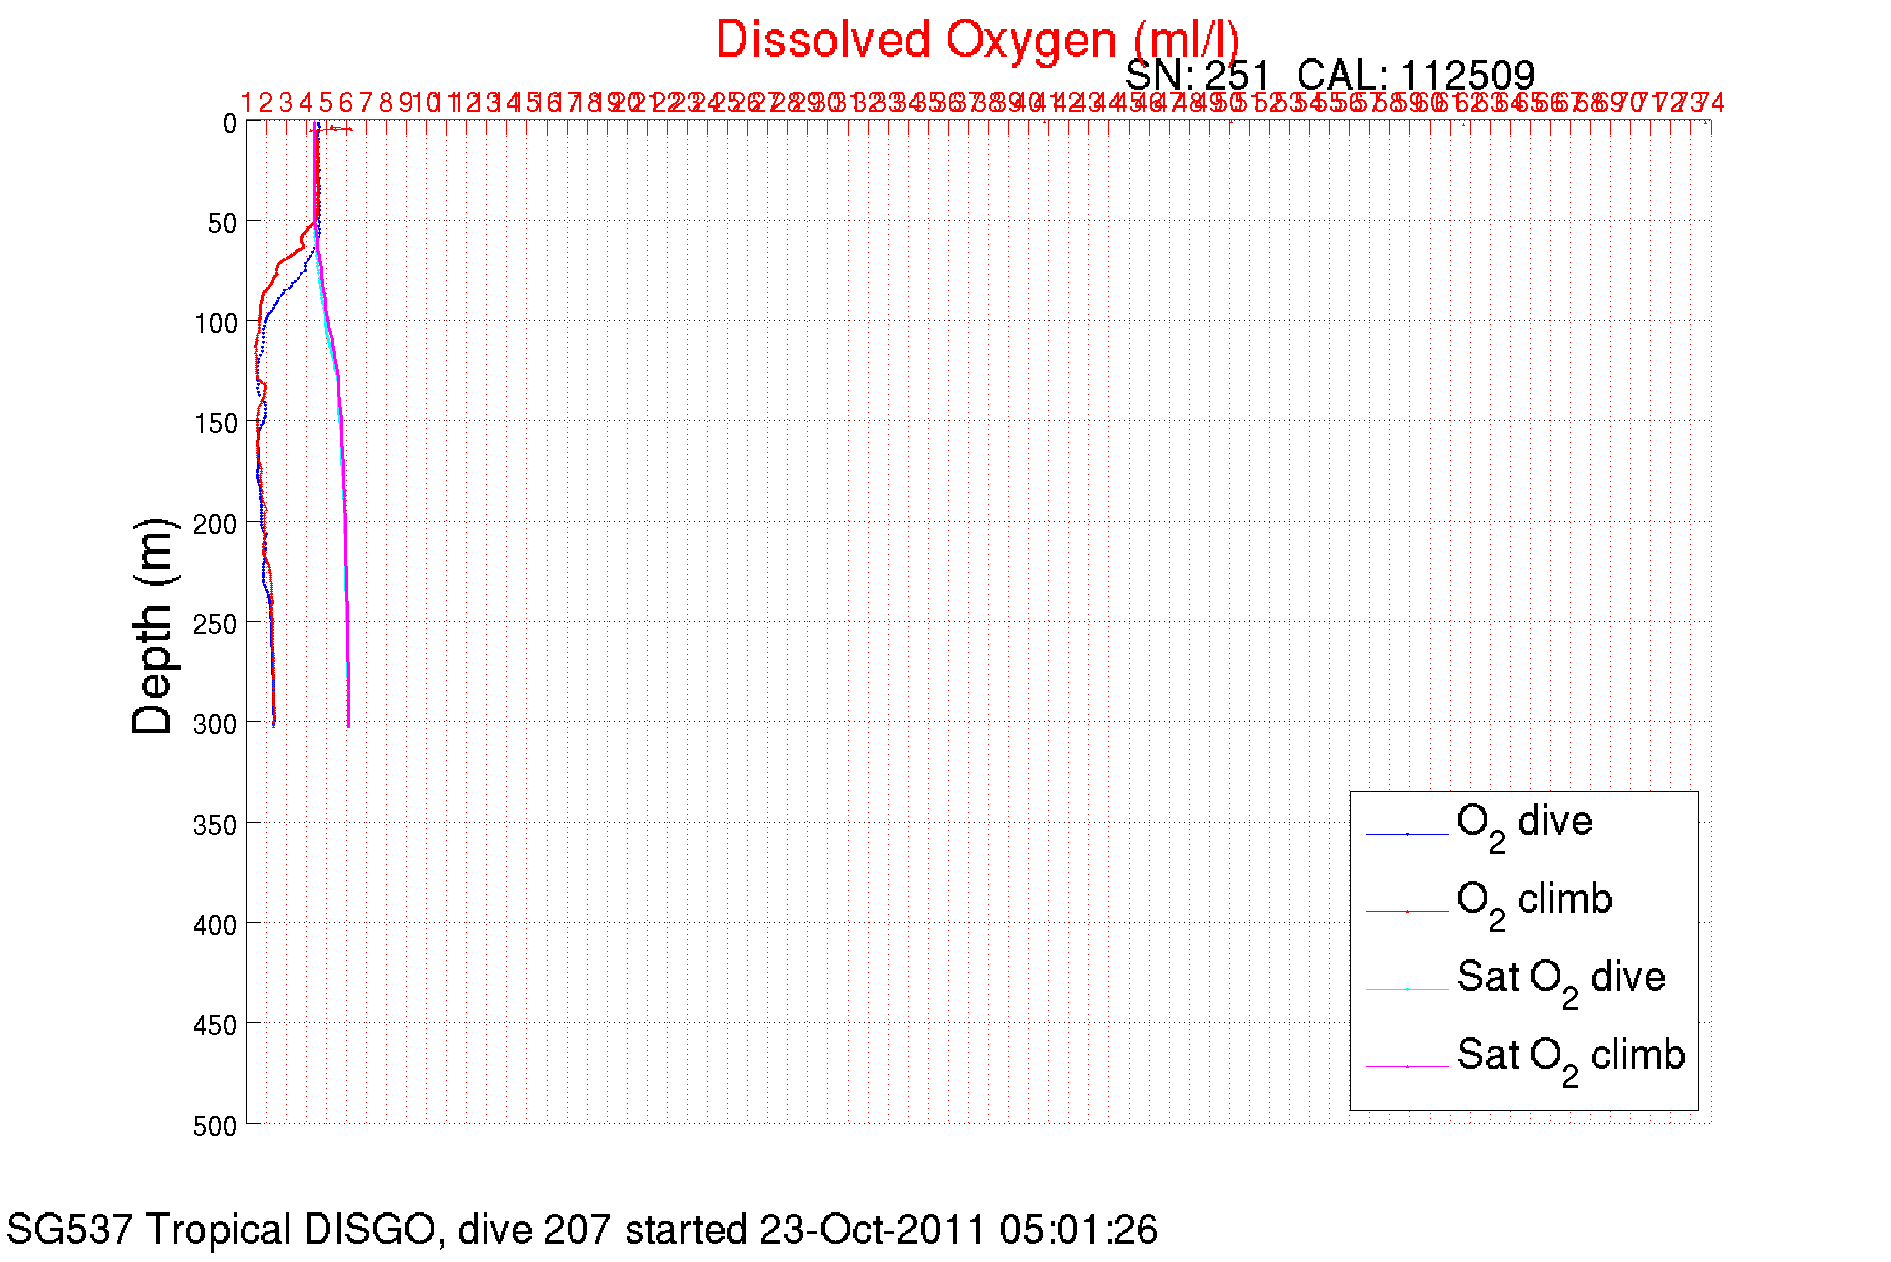Click the depth tick label 50
1891x1262 pixels.
tap(222, 223)
